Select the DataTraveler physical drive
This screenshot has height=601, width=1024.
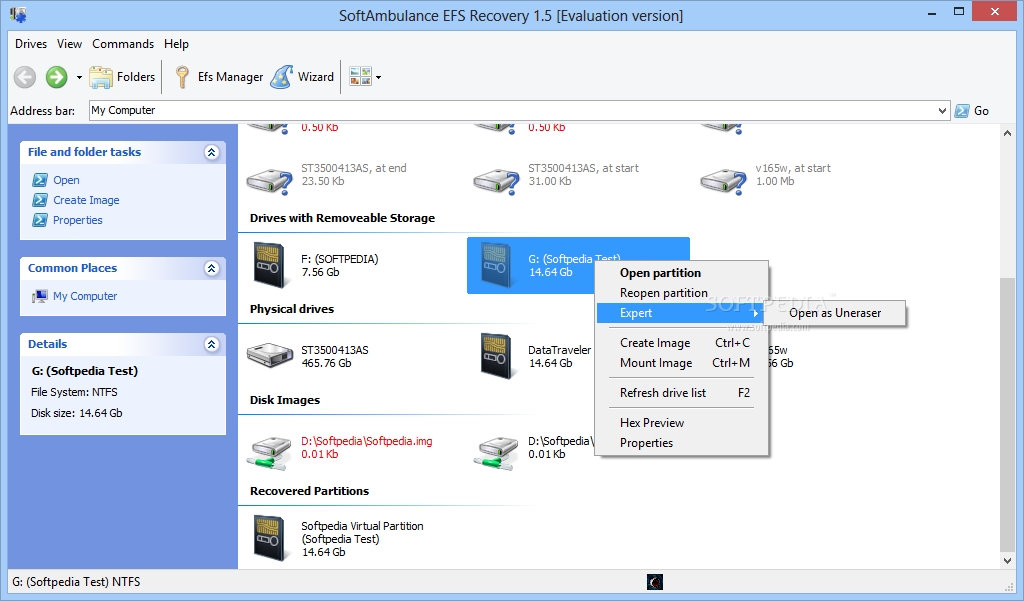536,356
